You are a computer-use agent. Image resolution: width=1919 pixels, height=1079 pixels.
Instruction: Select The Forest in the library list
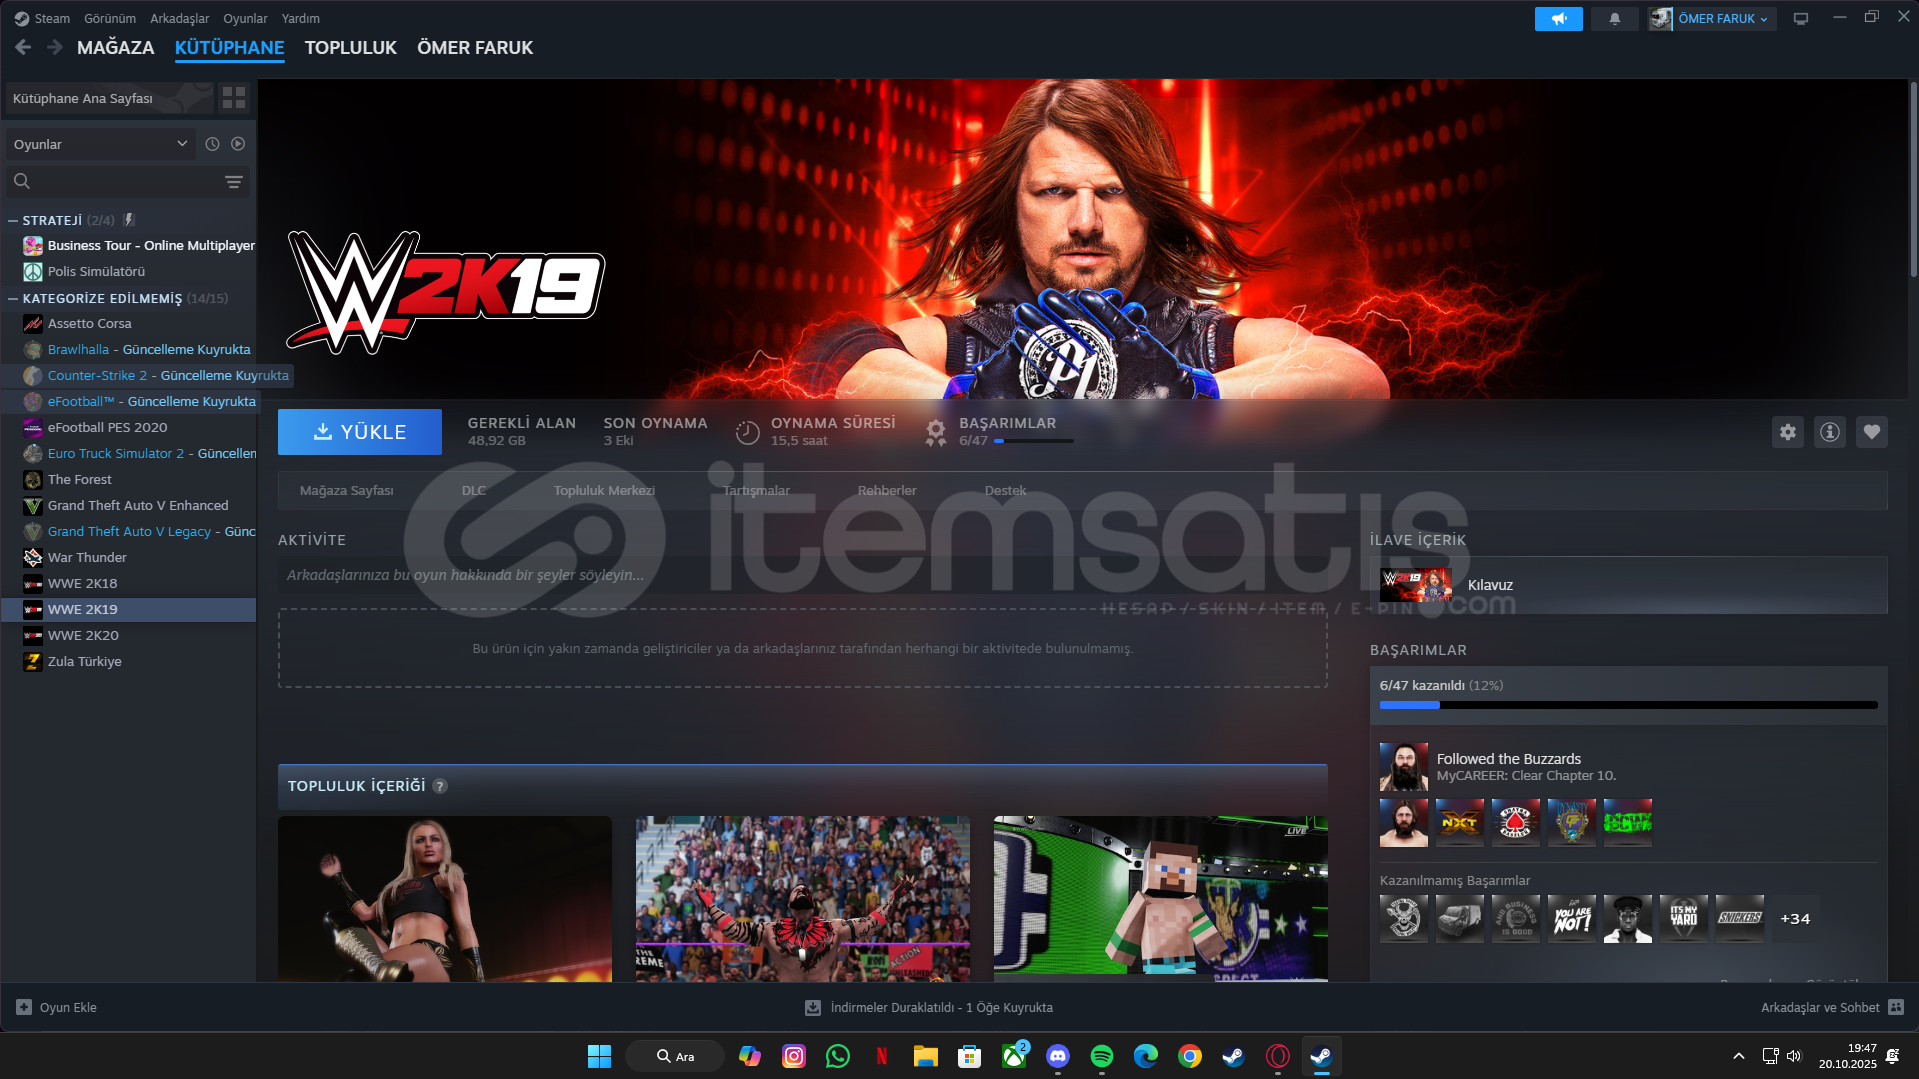point(128,479)
